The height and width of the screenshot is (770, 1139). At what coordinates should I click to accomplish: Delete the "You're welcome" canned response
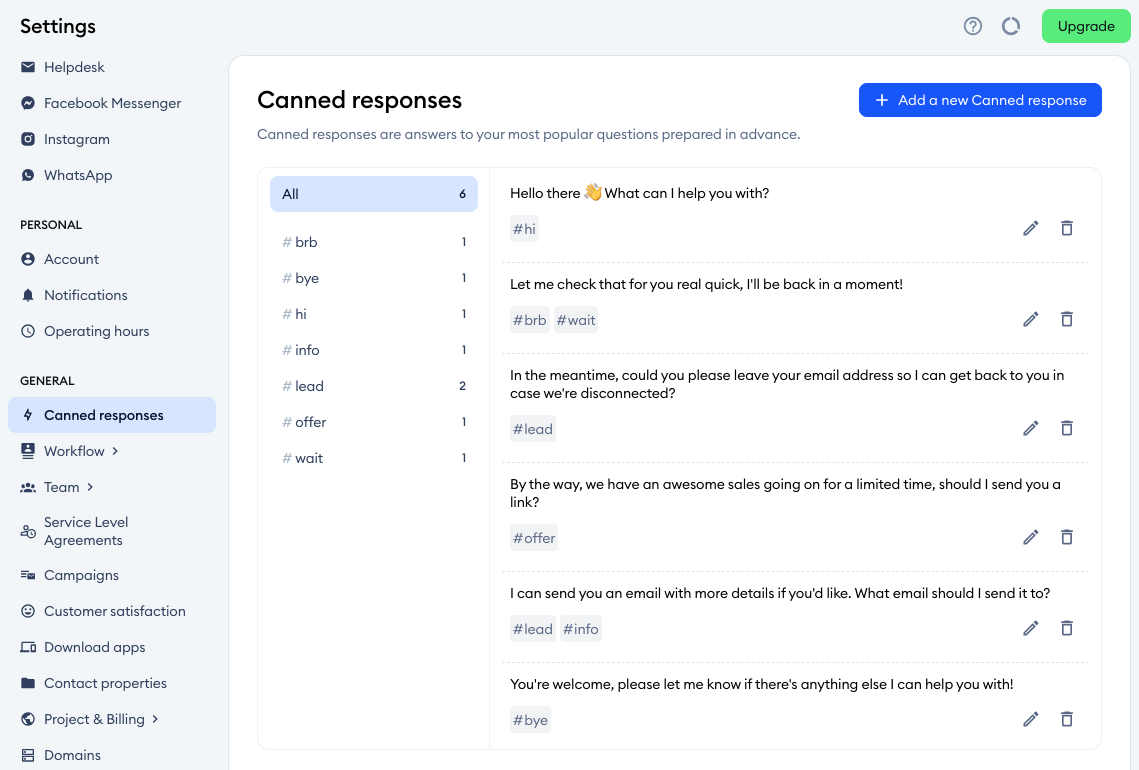[x=1066, y=719]
